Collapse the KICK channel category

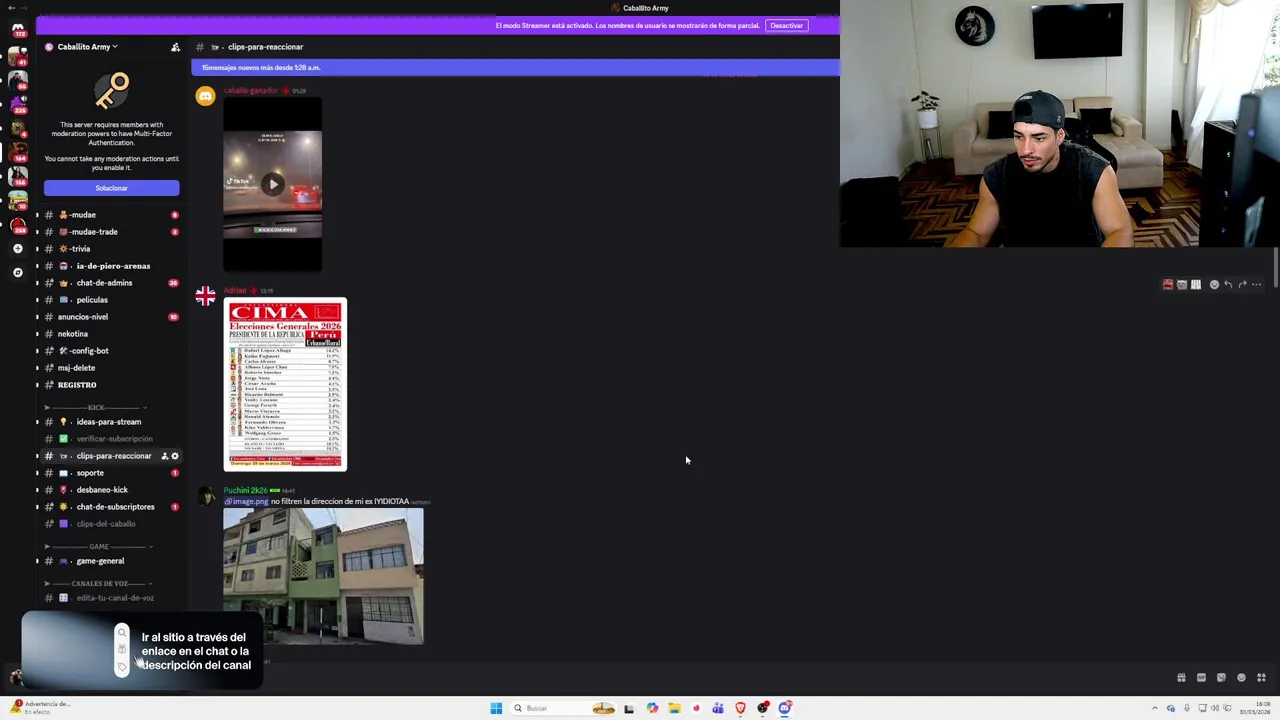pyautogui.click(x=96, y=408)
